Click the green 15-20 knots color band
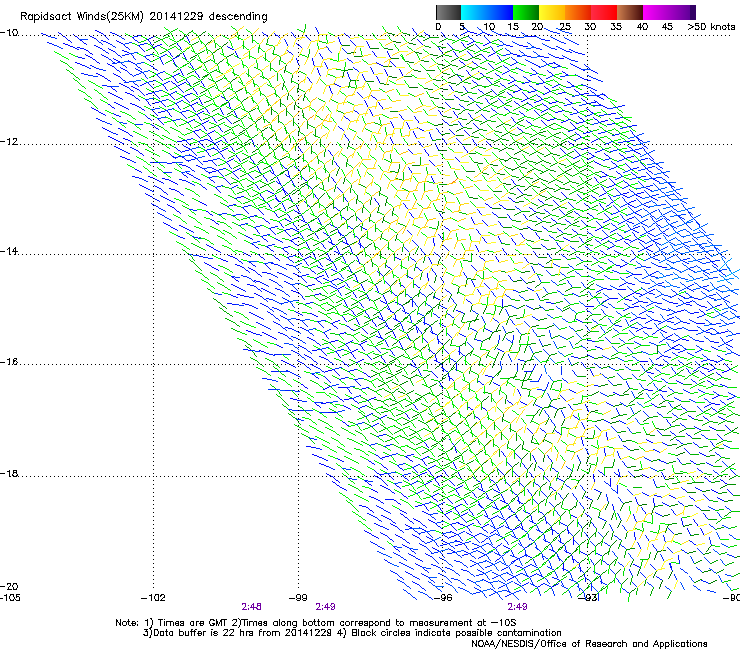740x650 pixels. click(526, 12)
